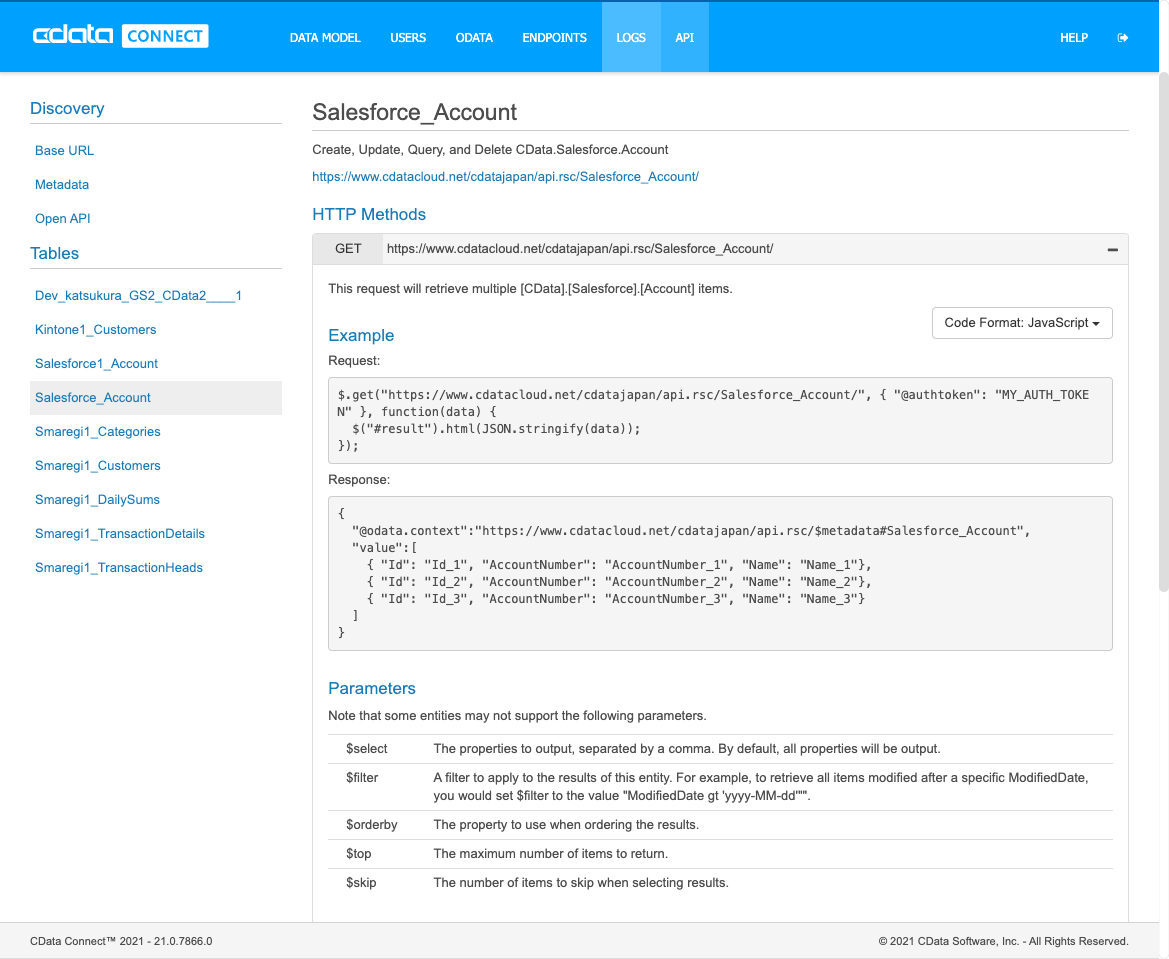Image resolution: width=1169 pixels, height=959 pixels.
Task: Open the HELP link
Action: [1074, 37]
